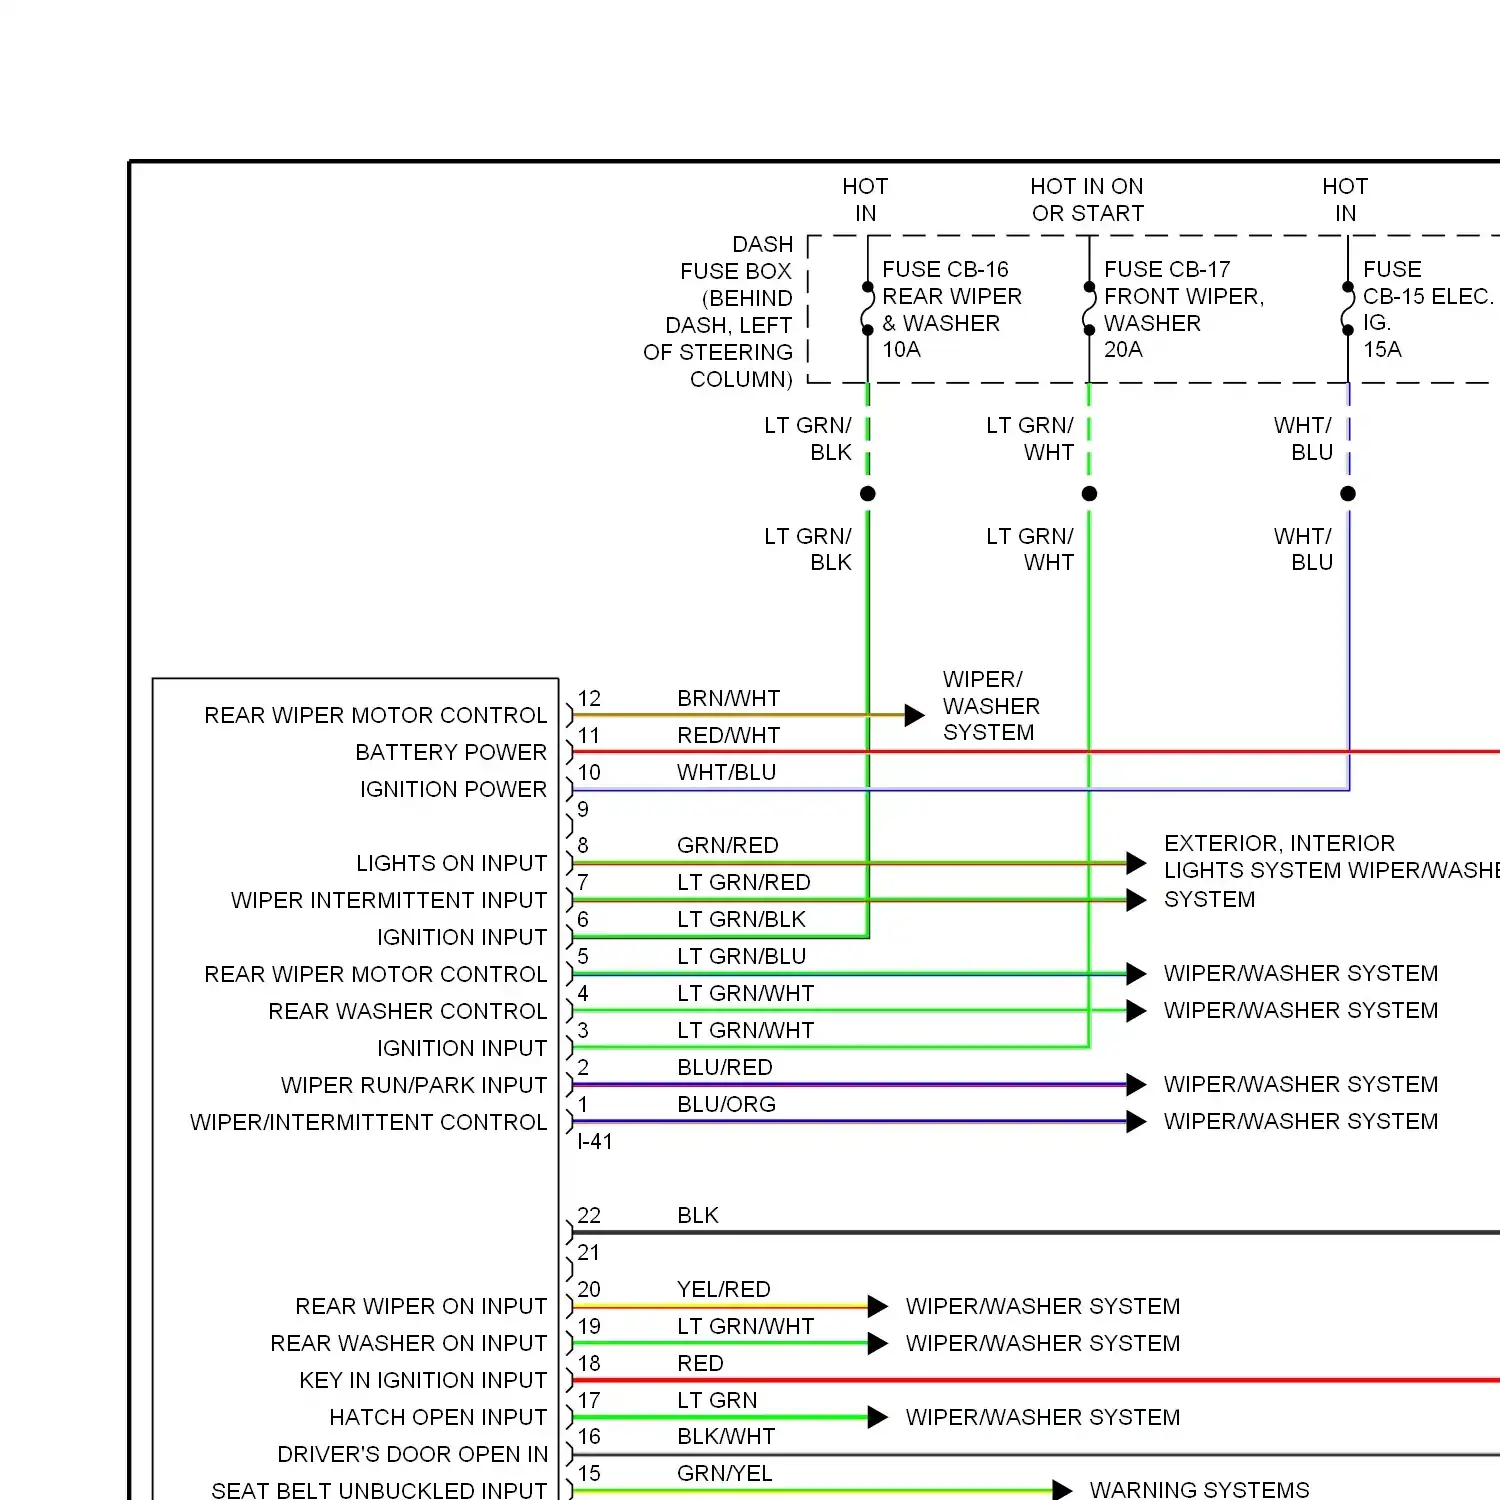Click the arrowhead ending the YEL/RED wire
1500x1500 pixels.
tap(878, 1306)
